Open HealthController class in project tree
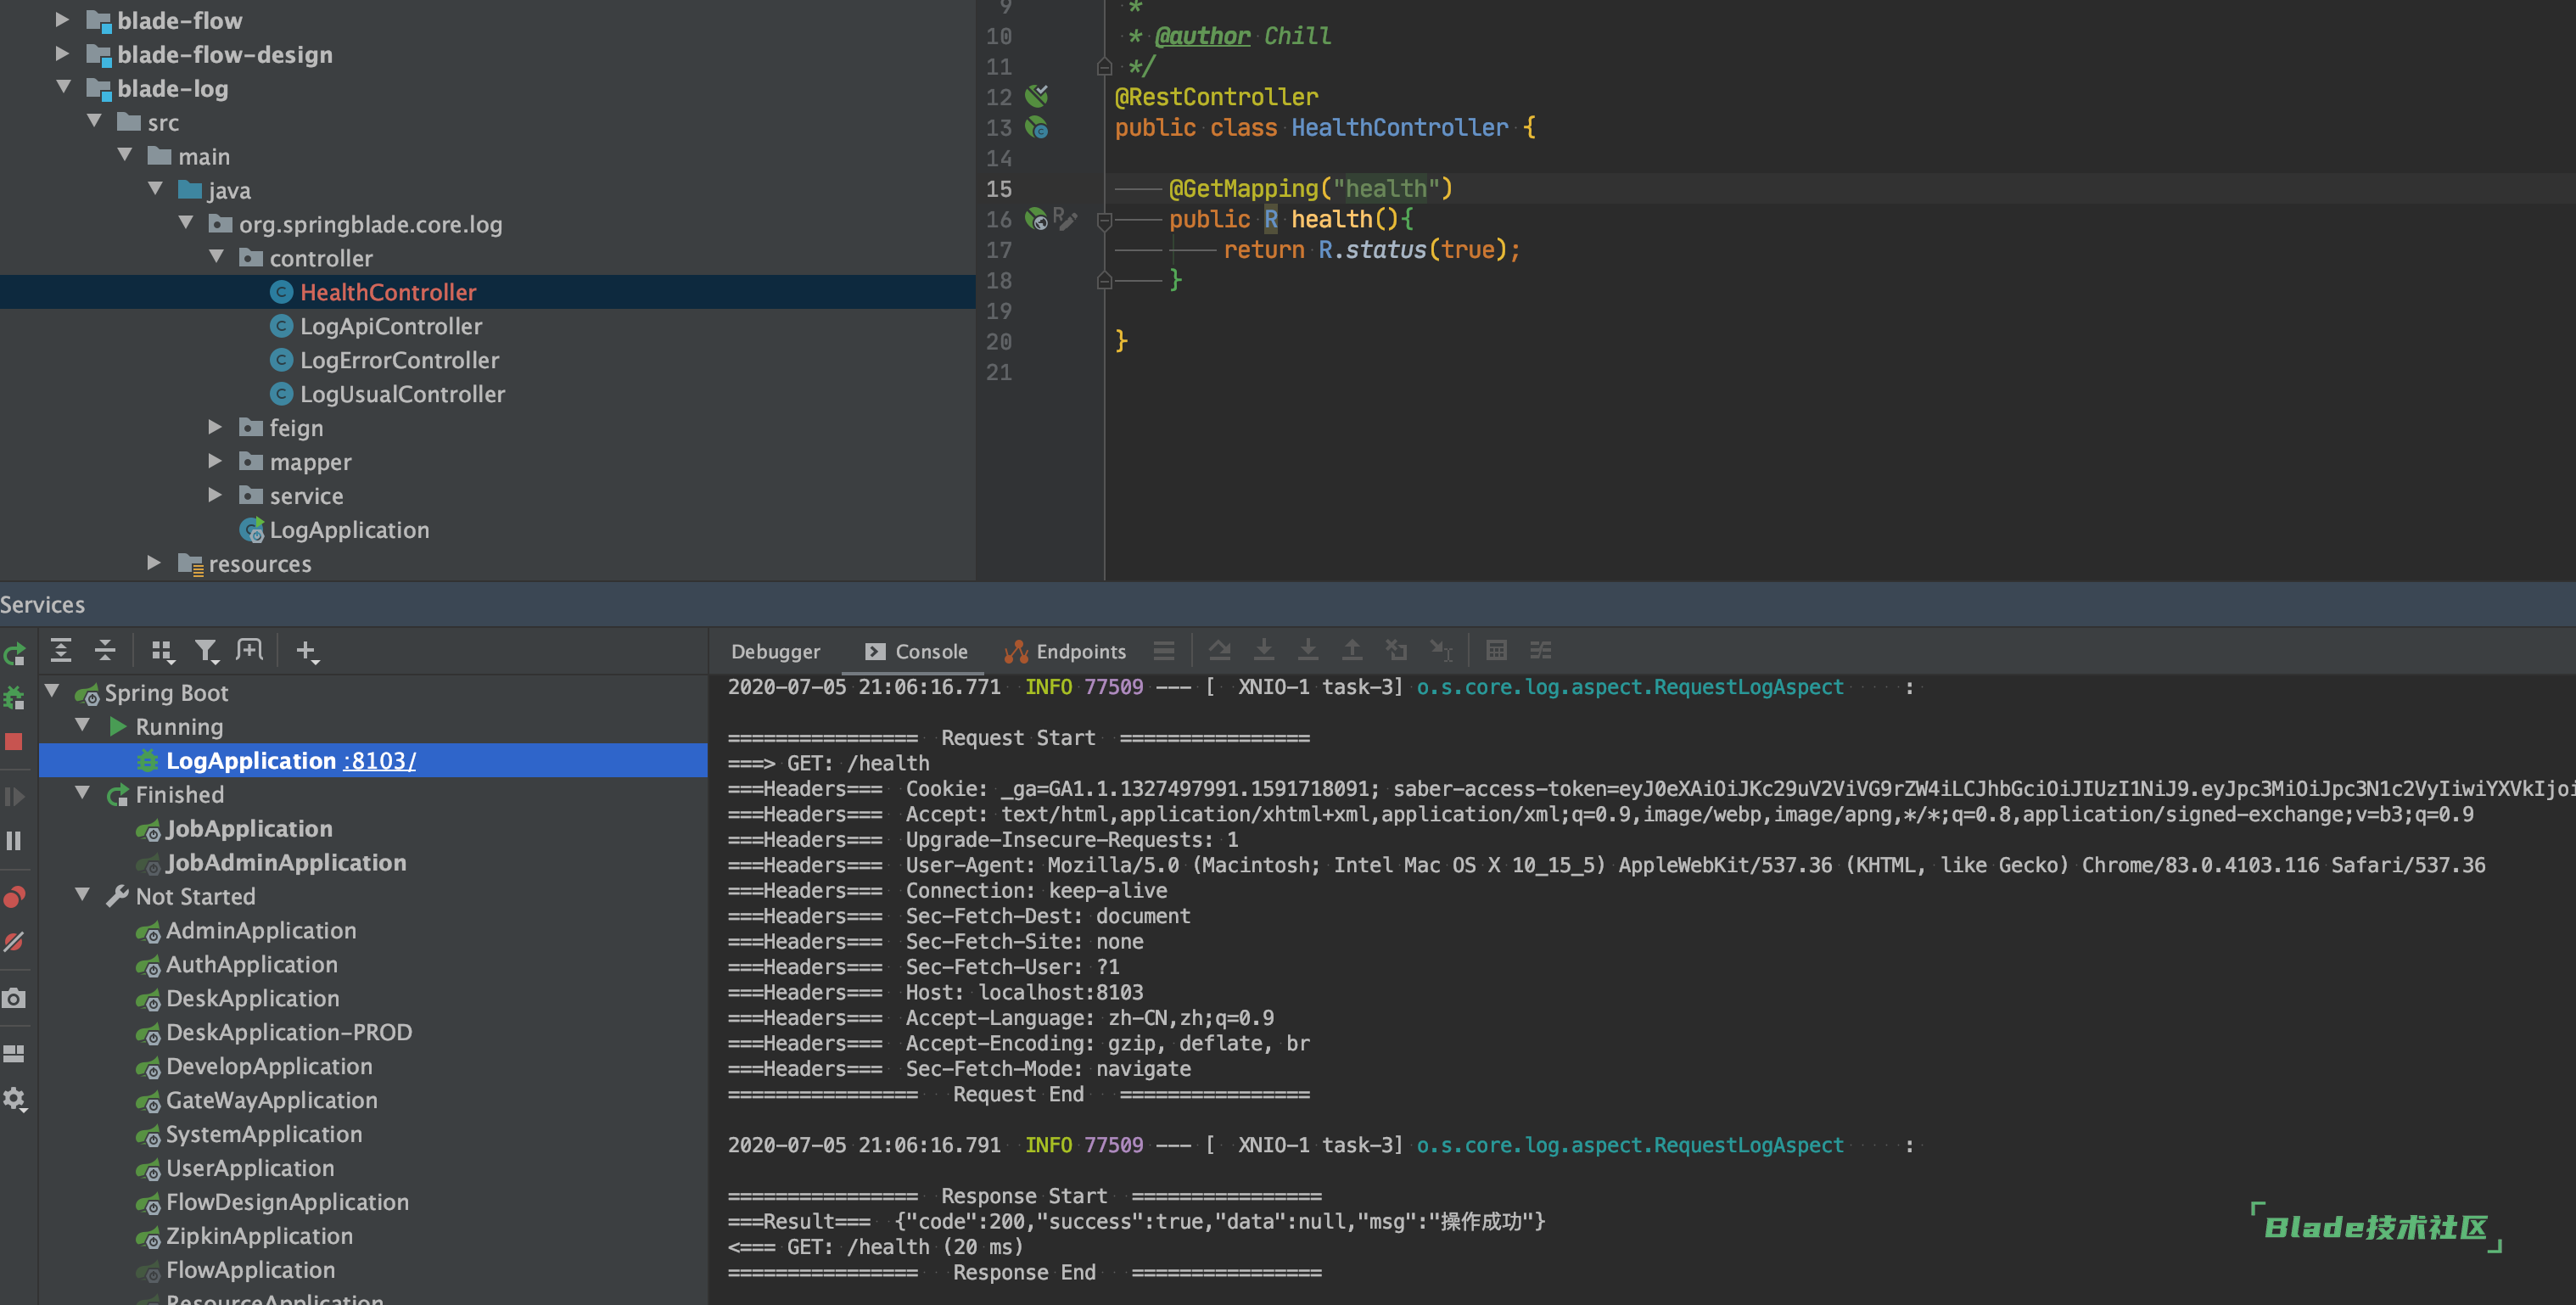This screenshot has width=2576, height=1305. coord(388,293)
